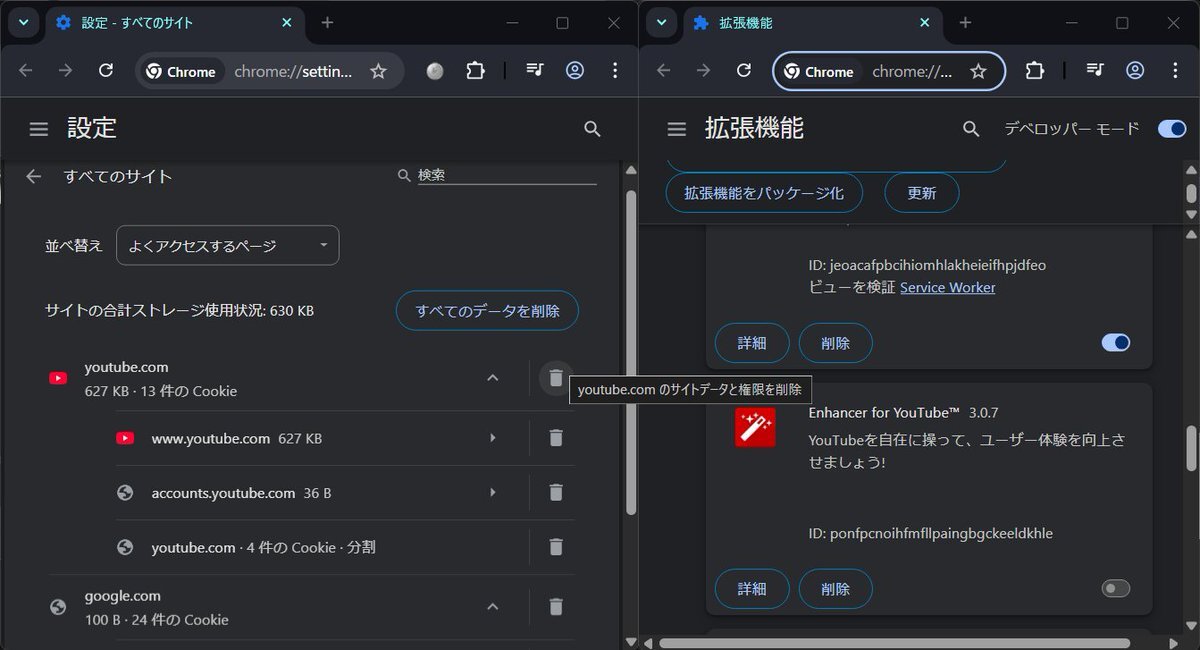
Task: Collapse the youtube.com site group
Action: click(x=492, y=378)
